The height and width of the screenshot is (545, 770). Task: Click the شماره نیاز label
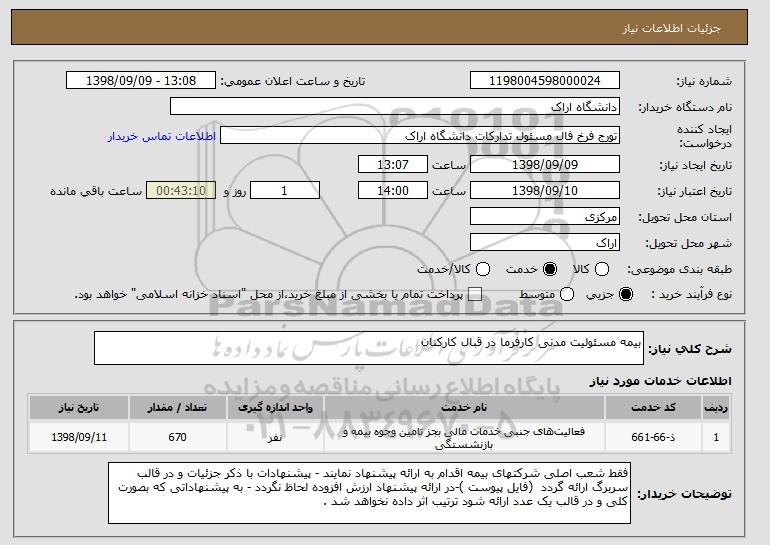704,81
